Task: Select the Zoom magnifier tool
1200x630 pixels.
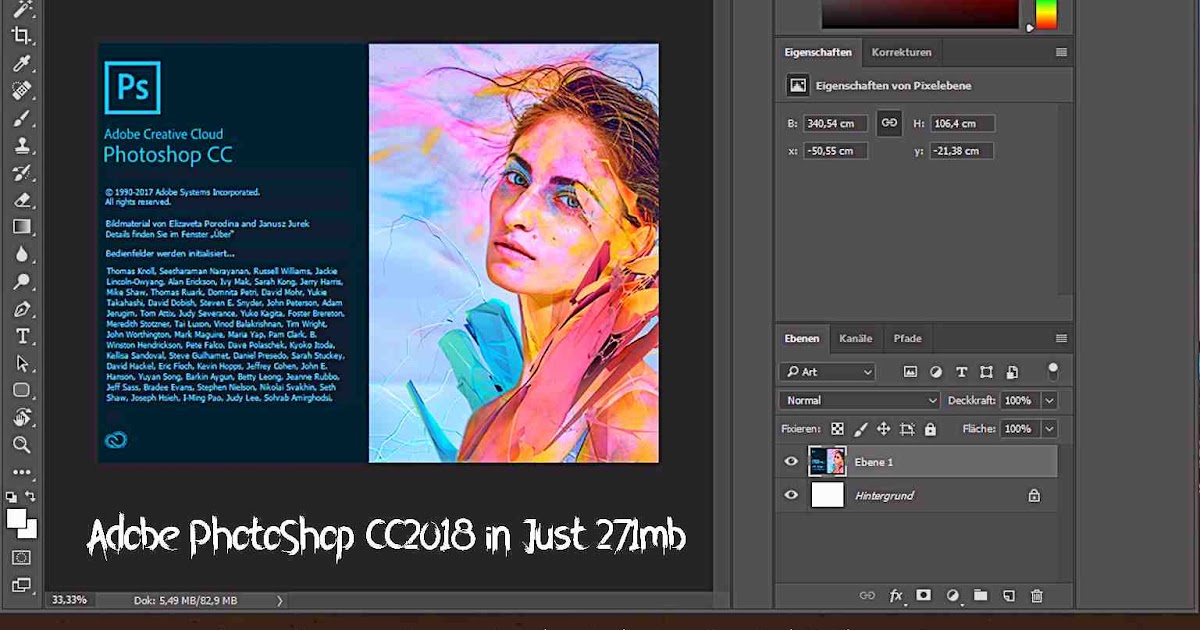Action: click(x=22, y=444)
